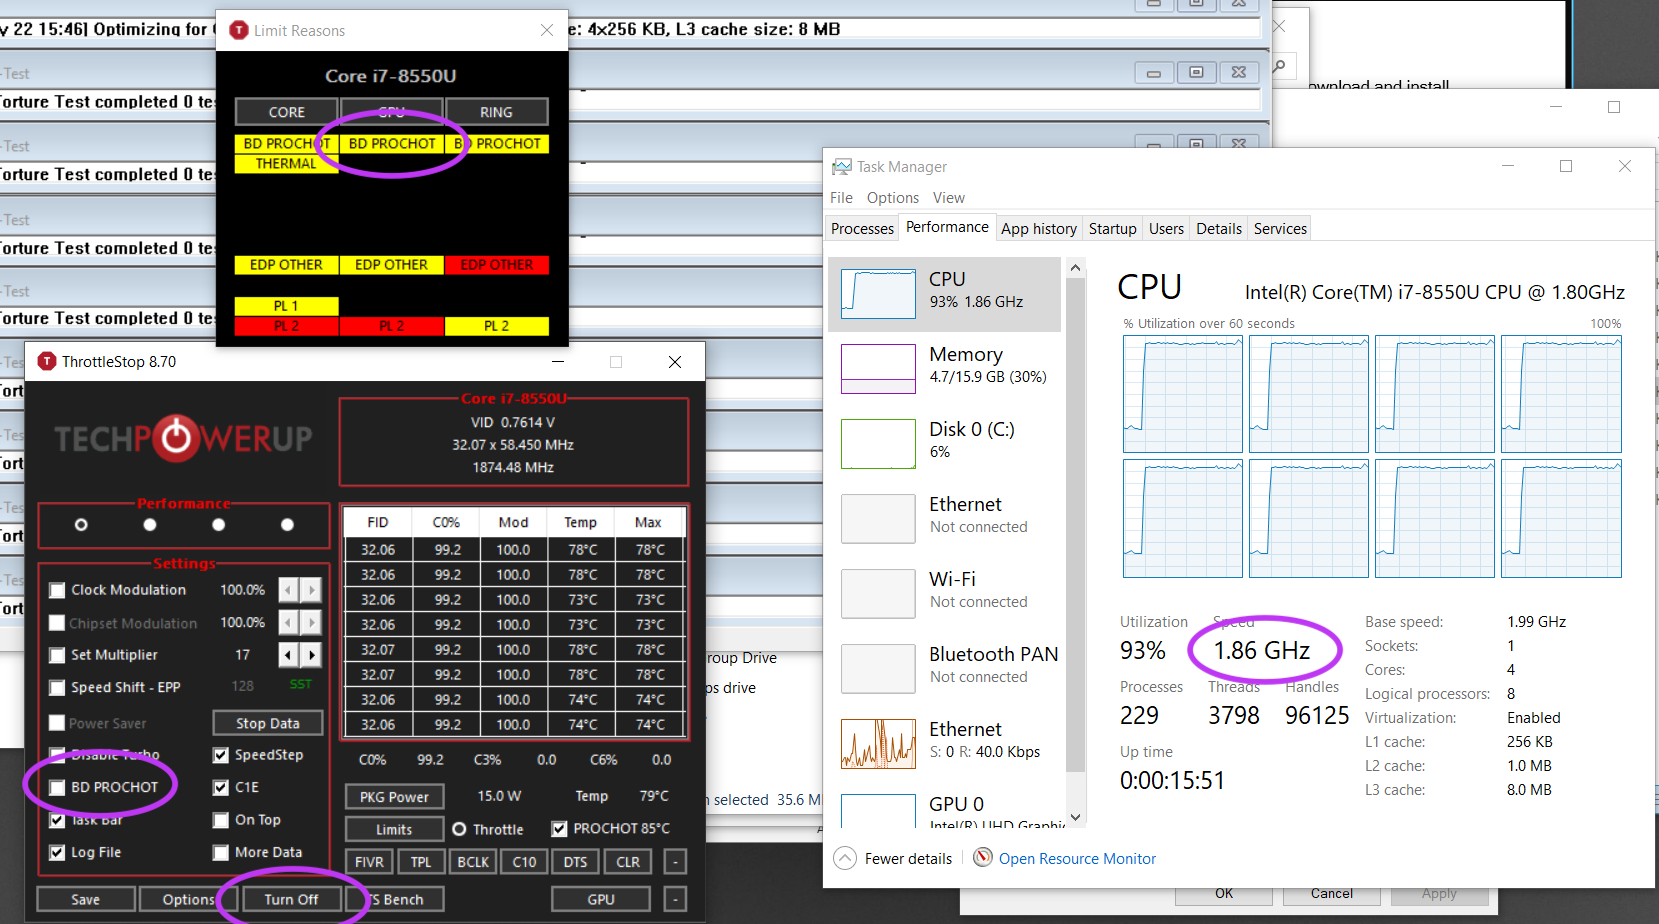
Task: Enable the More Data checkbox
Action: tap(221, 853)
